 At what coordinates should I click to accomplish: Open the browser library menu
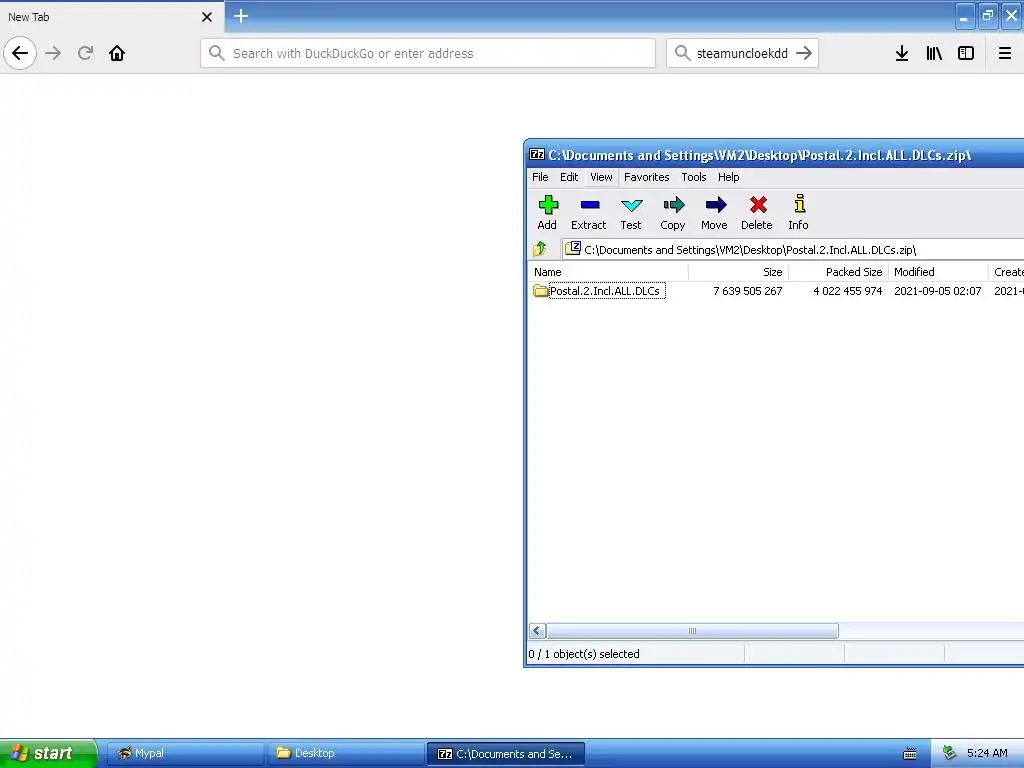click(x=934, y=53)
